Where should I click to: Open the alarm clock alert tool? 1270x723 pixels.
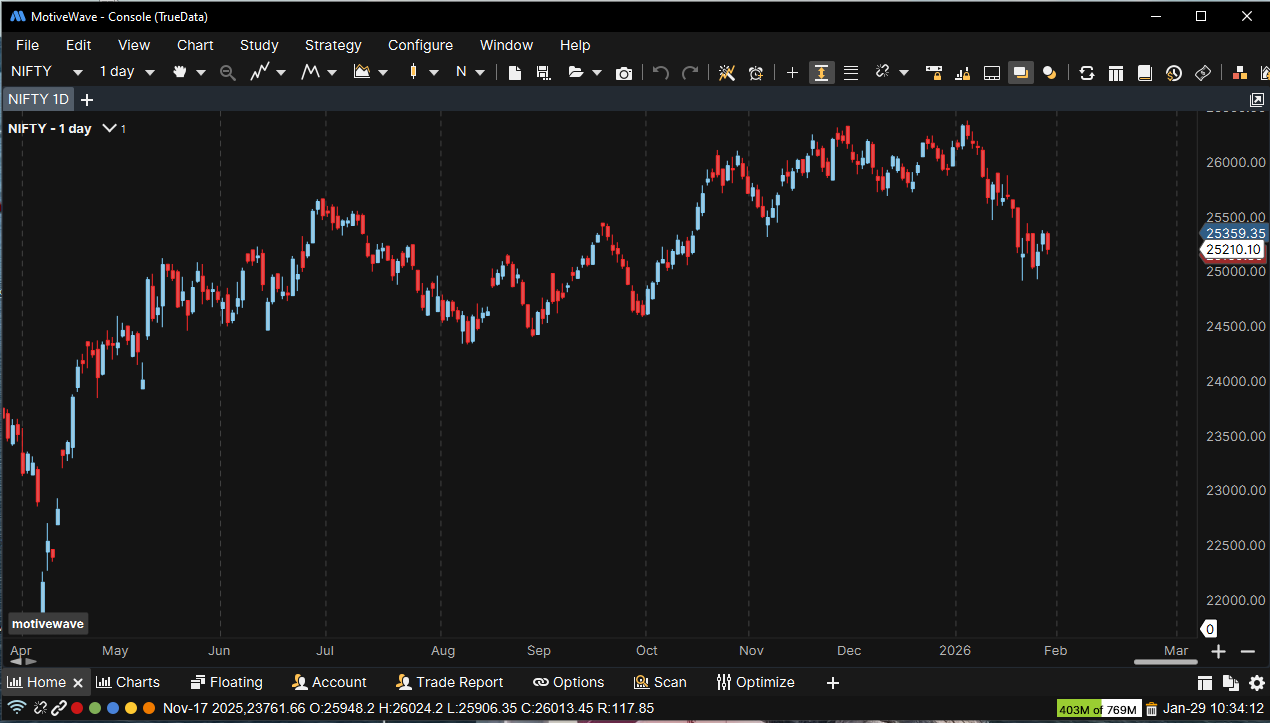[x=756, y=73]
